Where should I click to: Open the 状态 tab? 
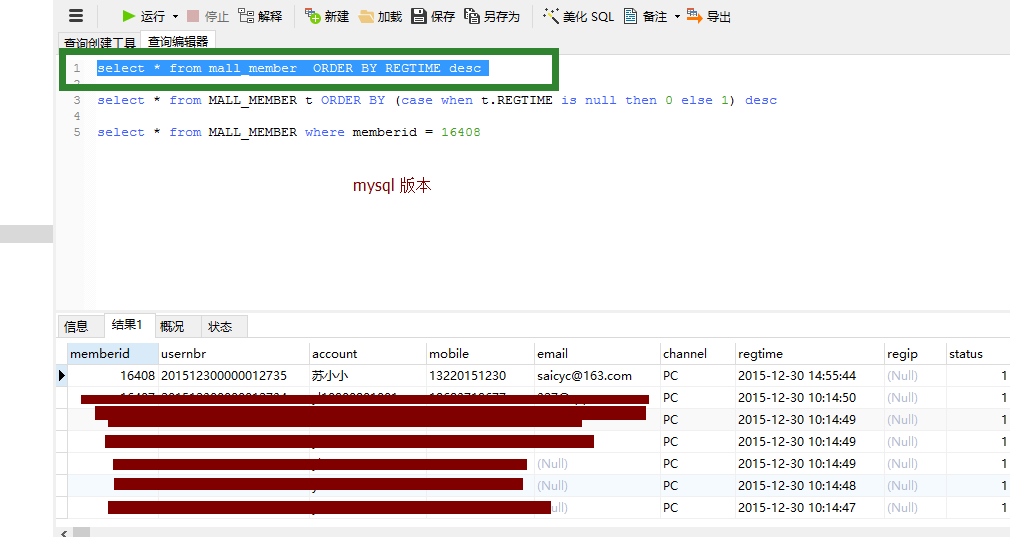[x=220, y=326]
